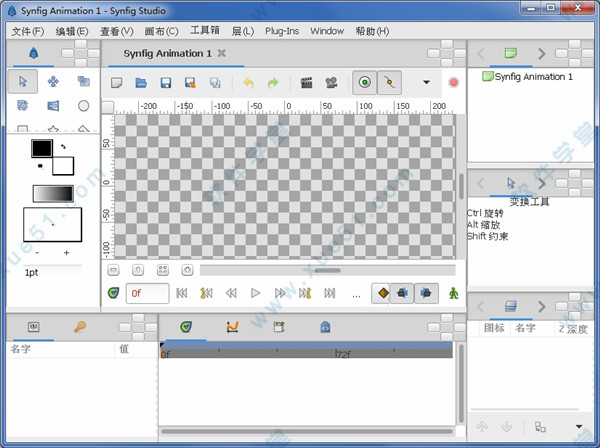This screenshot has height=448, width=600.
Task: Select the Transform arrow tool
Action: point(23,81)
